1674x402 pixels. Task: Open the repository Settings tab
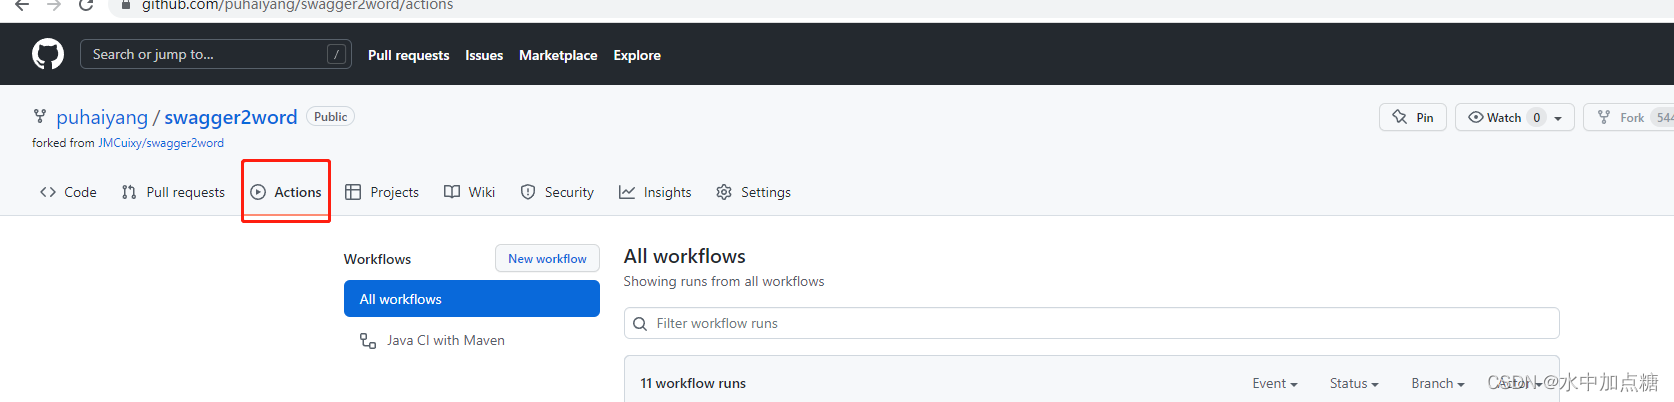click(753, 192)
